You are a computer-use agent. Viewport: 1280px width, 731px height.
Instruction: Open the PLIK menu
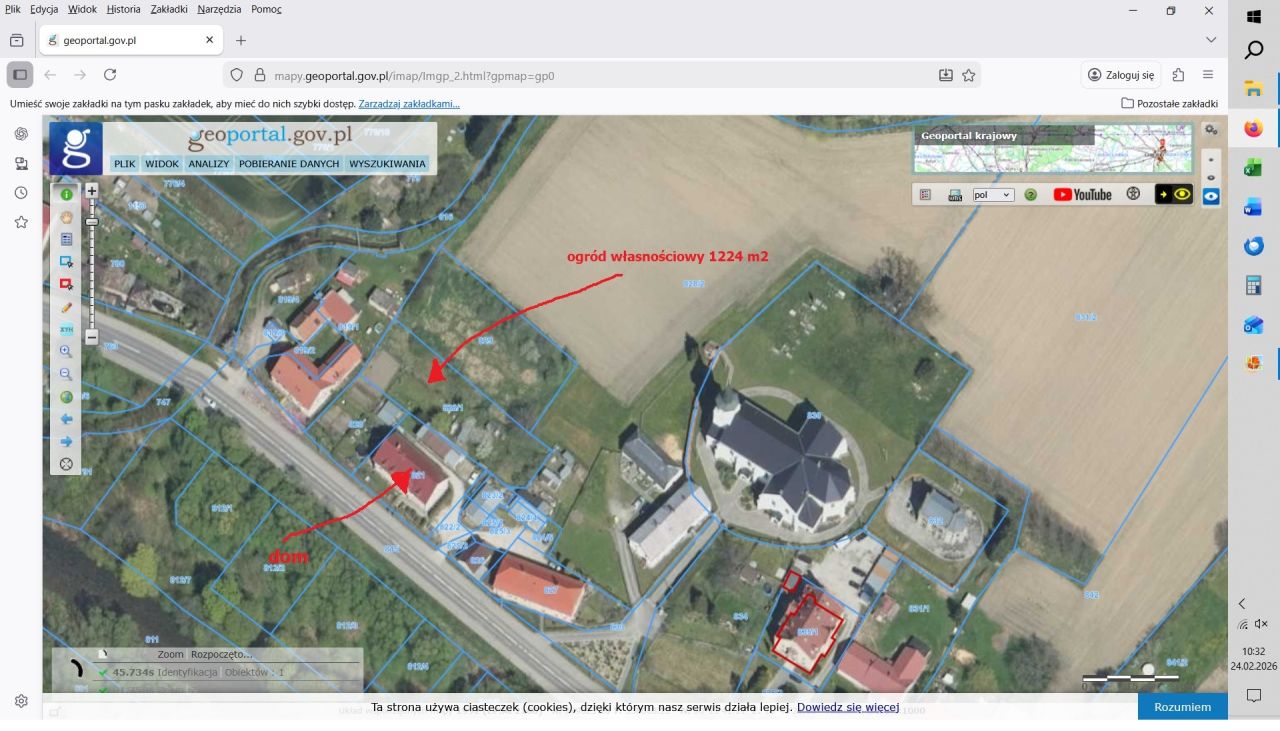point(125,164)
